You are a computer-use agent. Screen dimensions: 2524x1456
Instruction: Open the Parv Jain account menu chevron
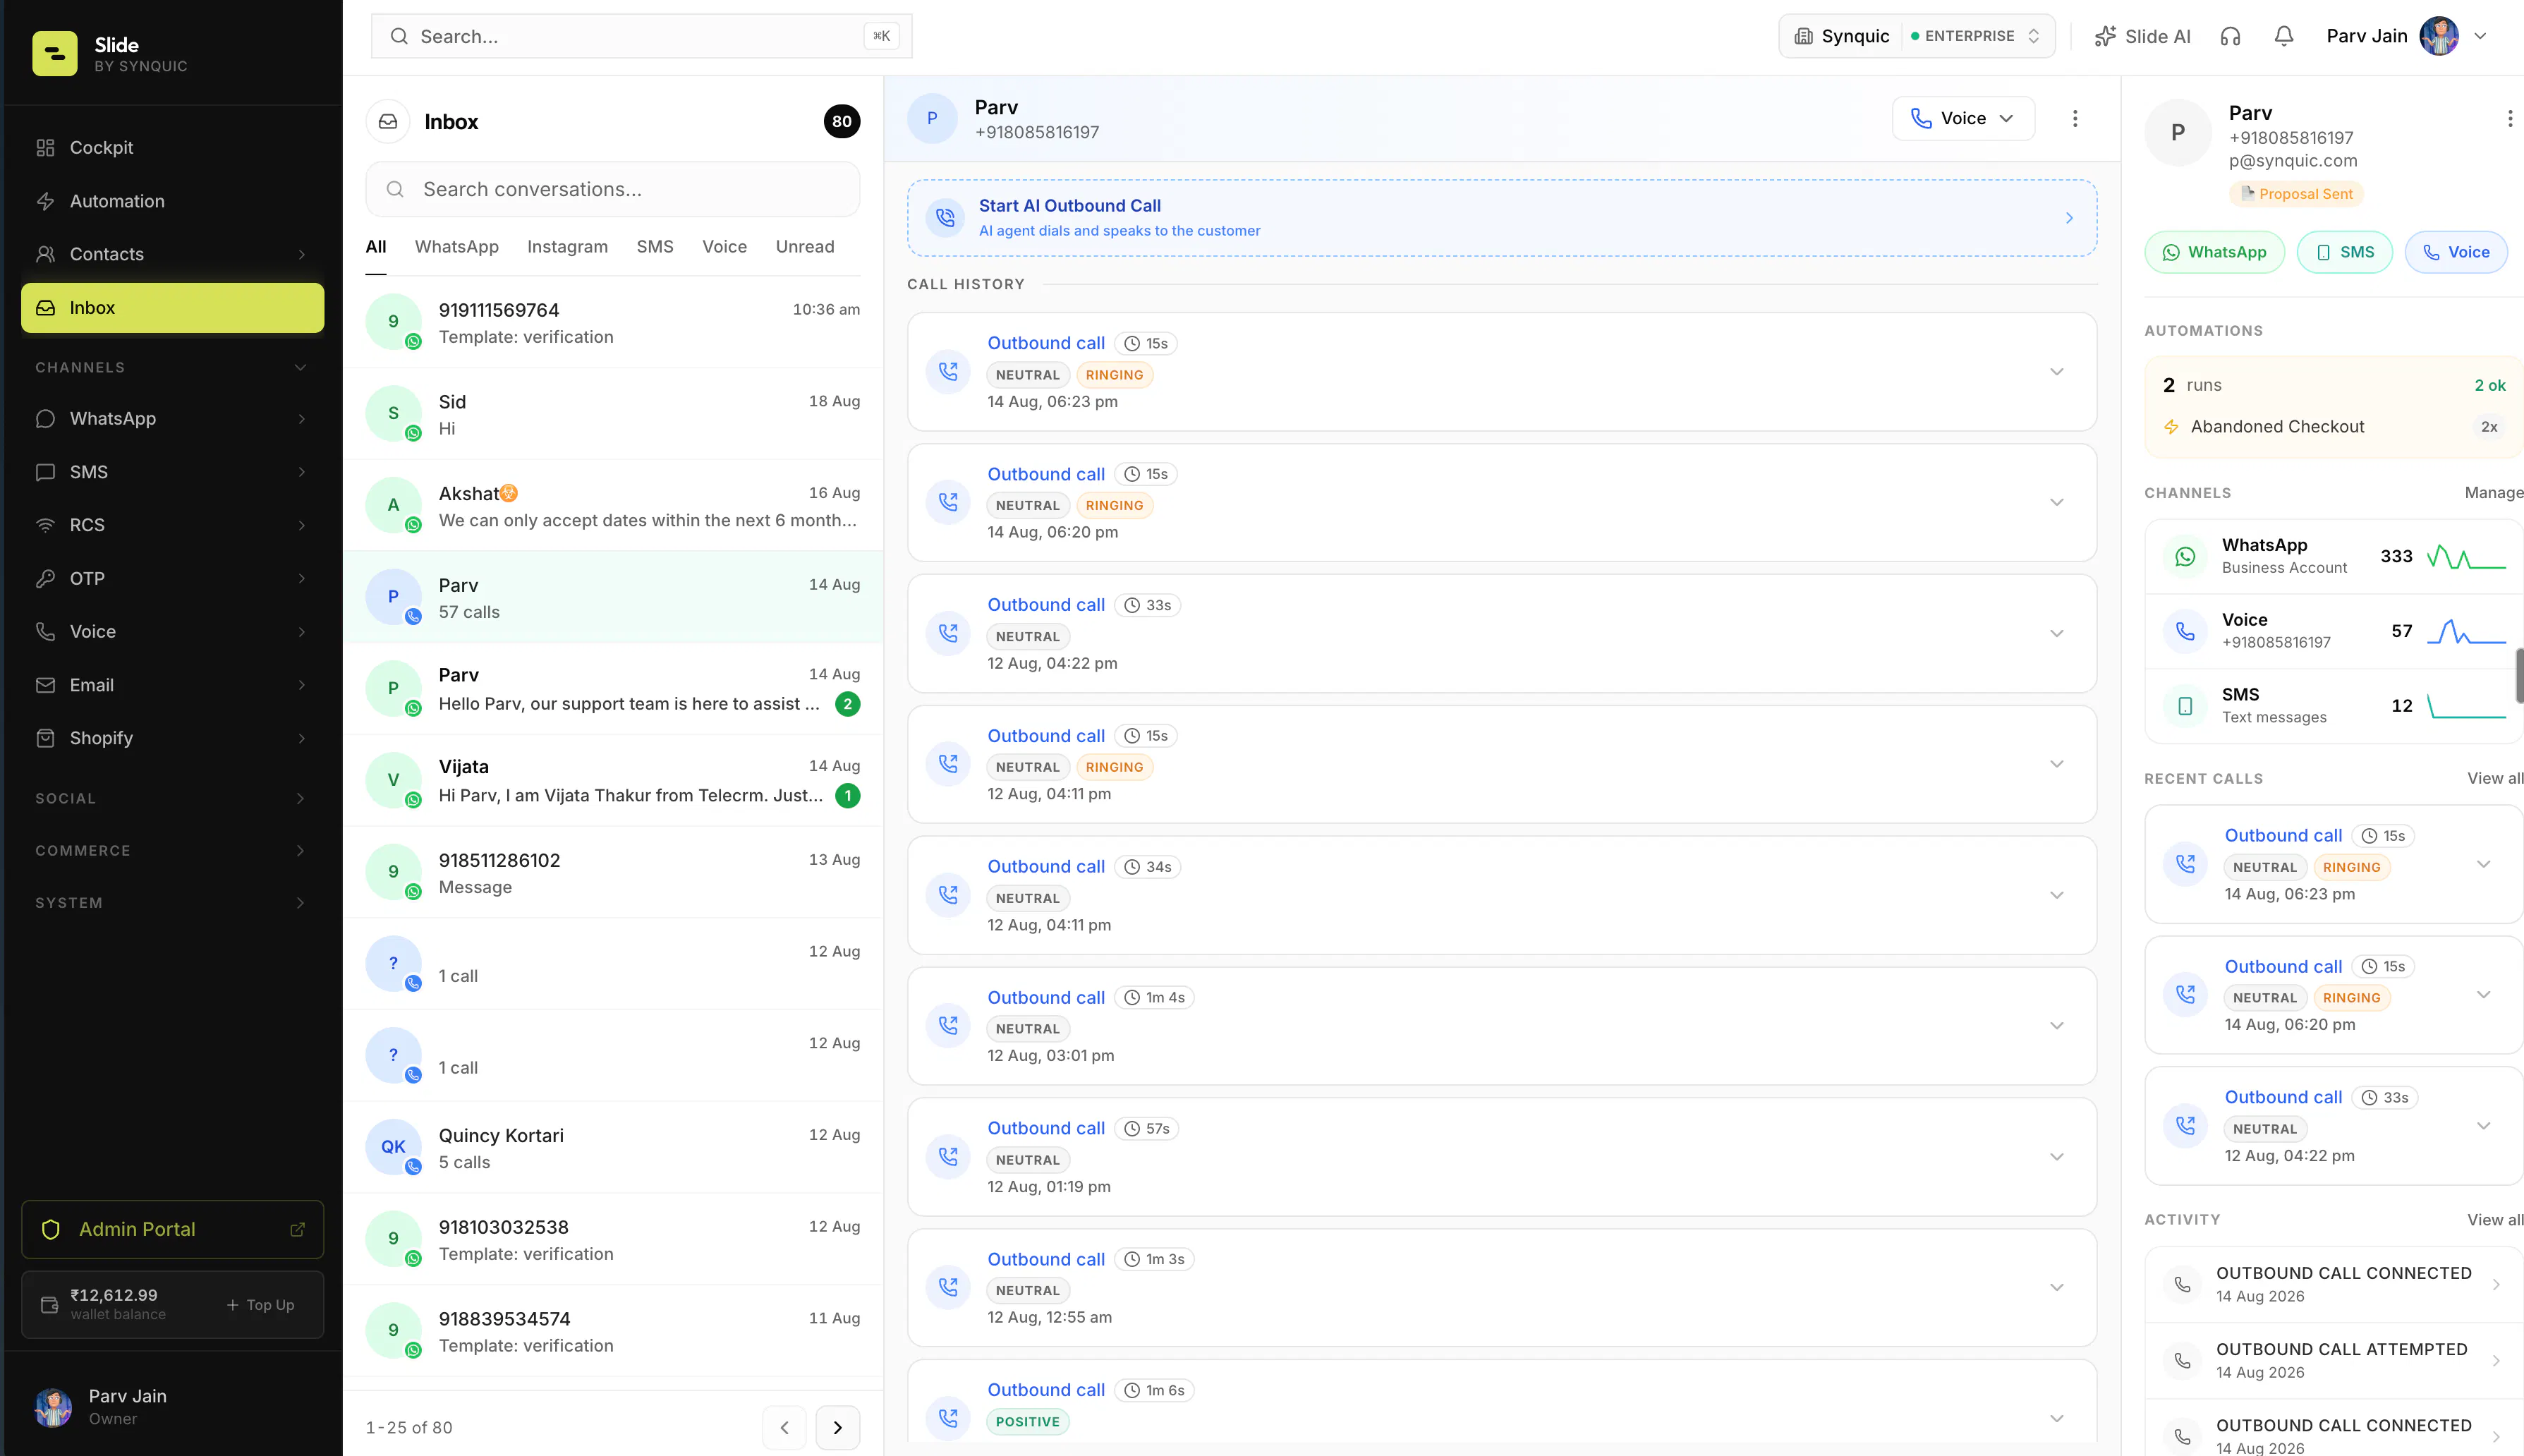pos(2480,36)
